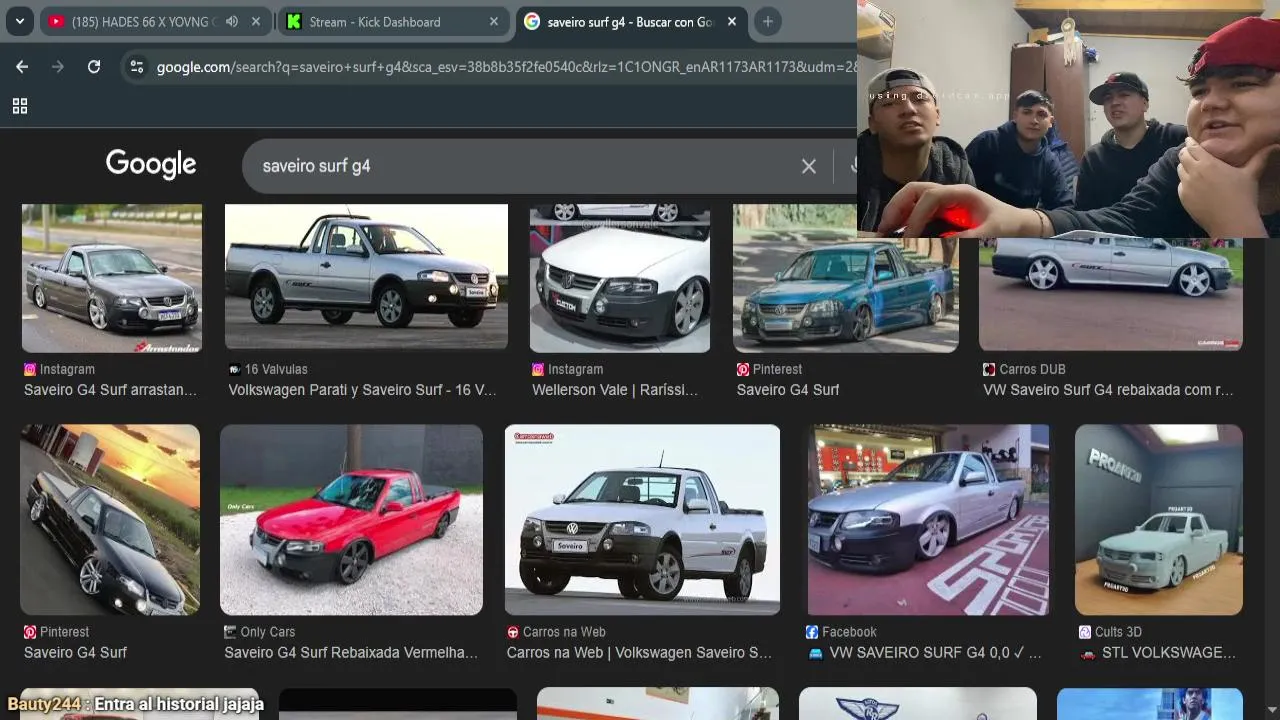Open VW SAVEIRO SURF G4 0,0 Facebook link
Screen dimensions: 1280x720
point(925,653)
